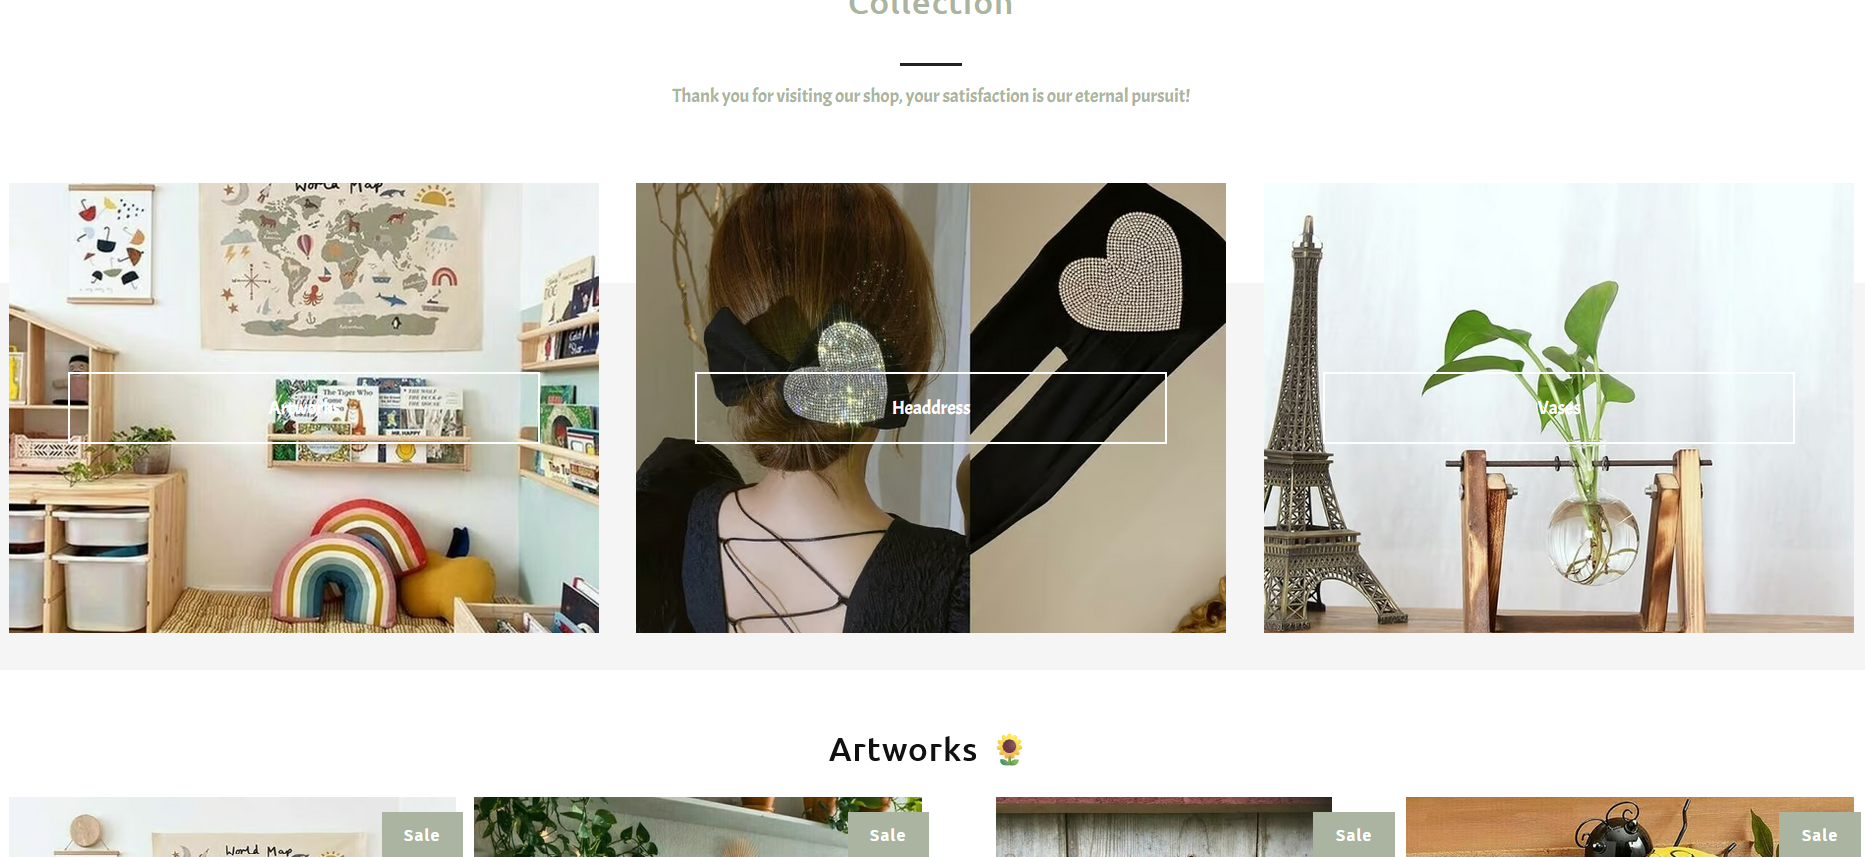Click the rainbow pillows in kids room image
1865x857 pixels.
click(x=350, y=565)
